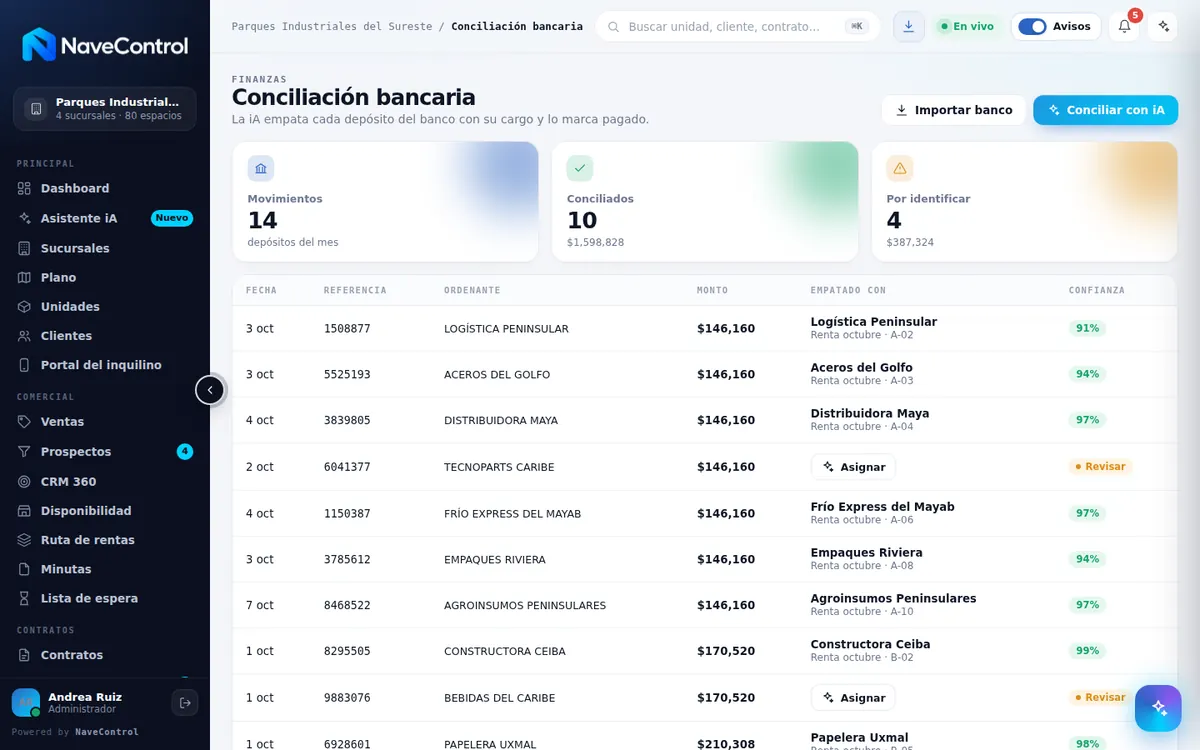Click the Por identificar total $387,324
This screenshot has height=750, width=1200.
(910, 243)
